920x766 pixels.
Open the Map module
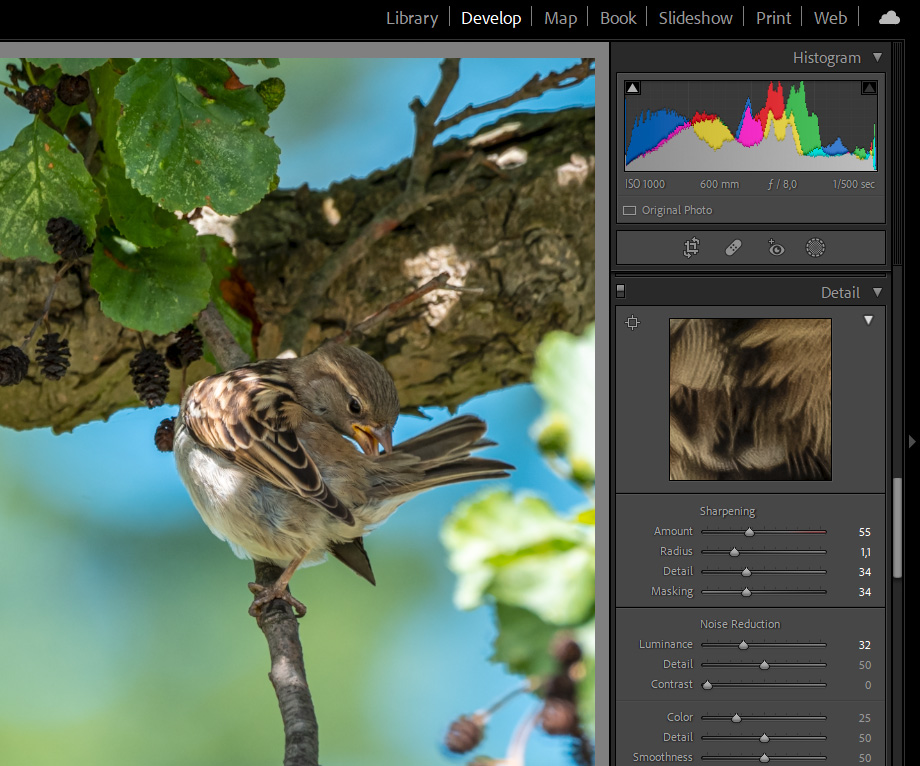click(x=560, y=18)
